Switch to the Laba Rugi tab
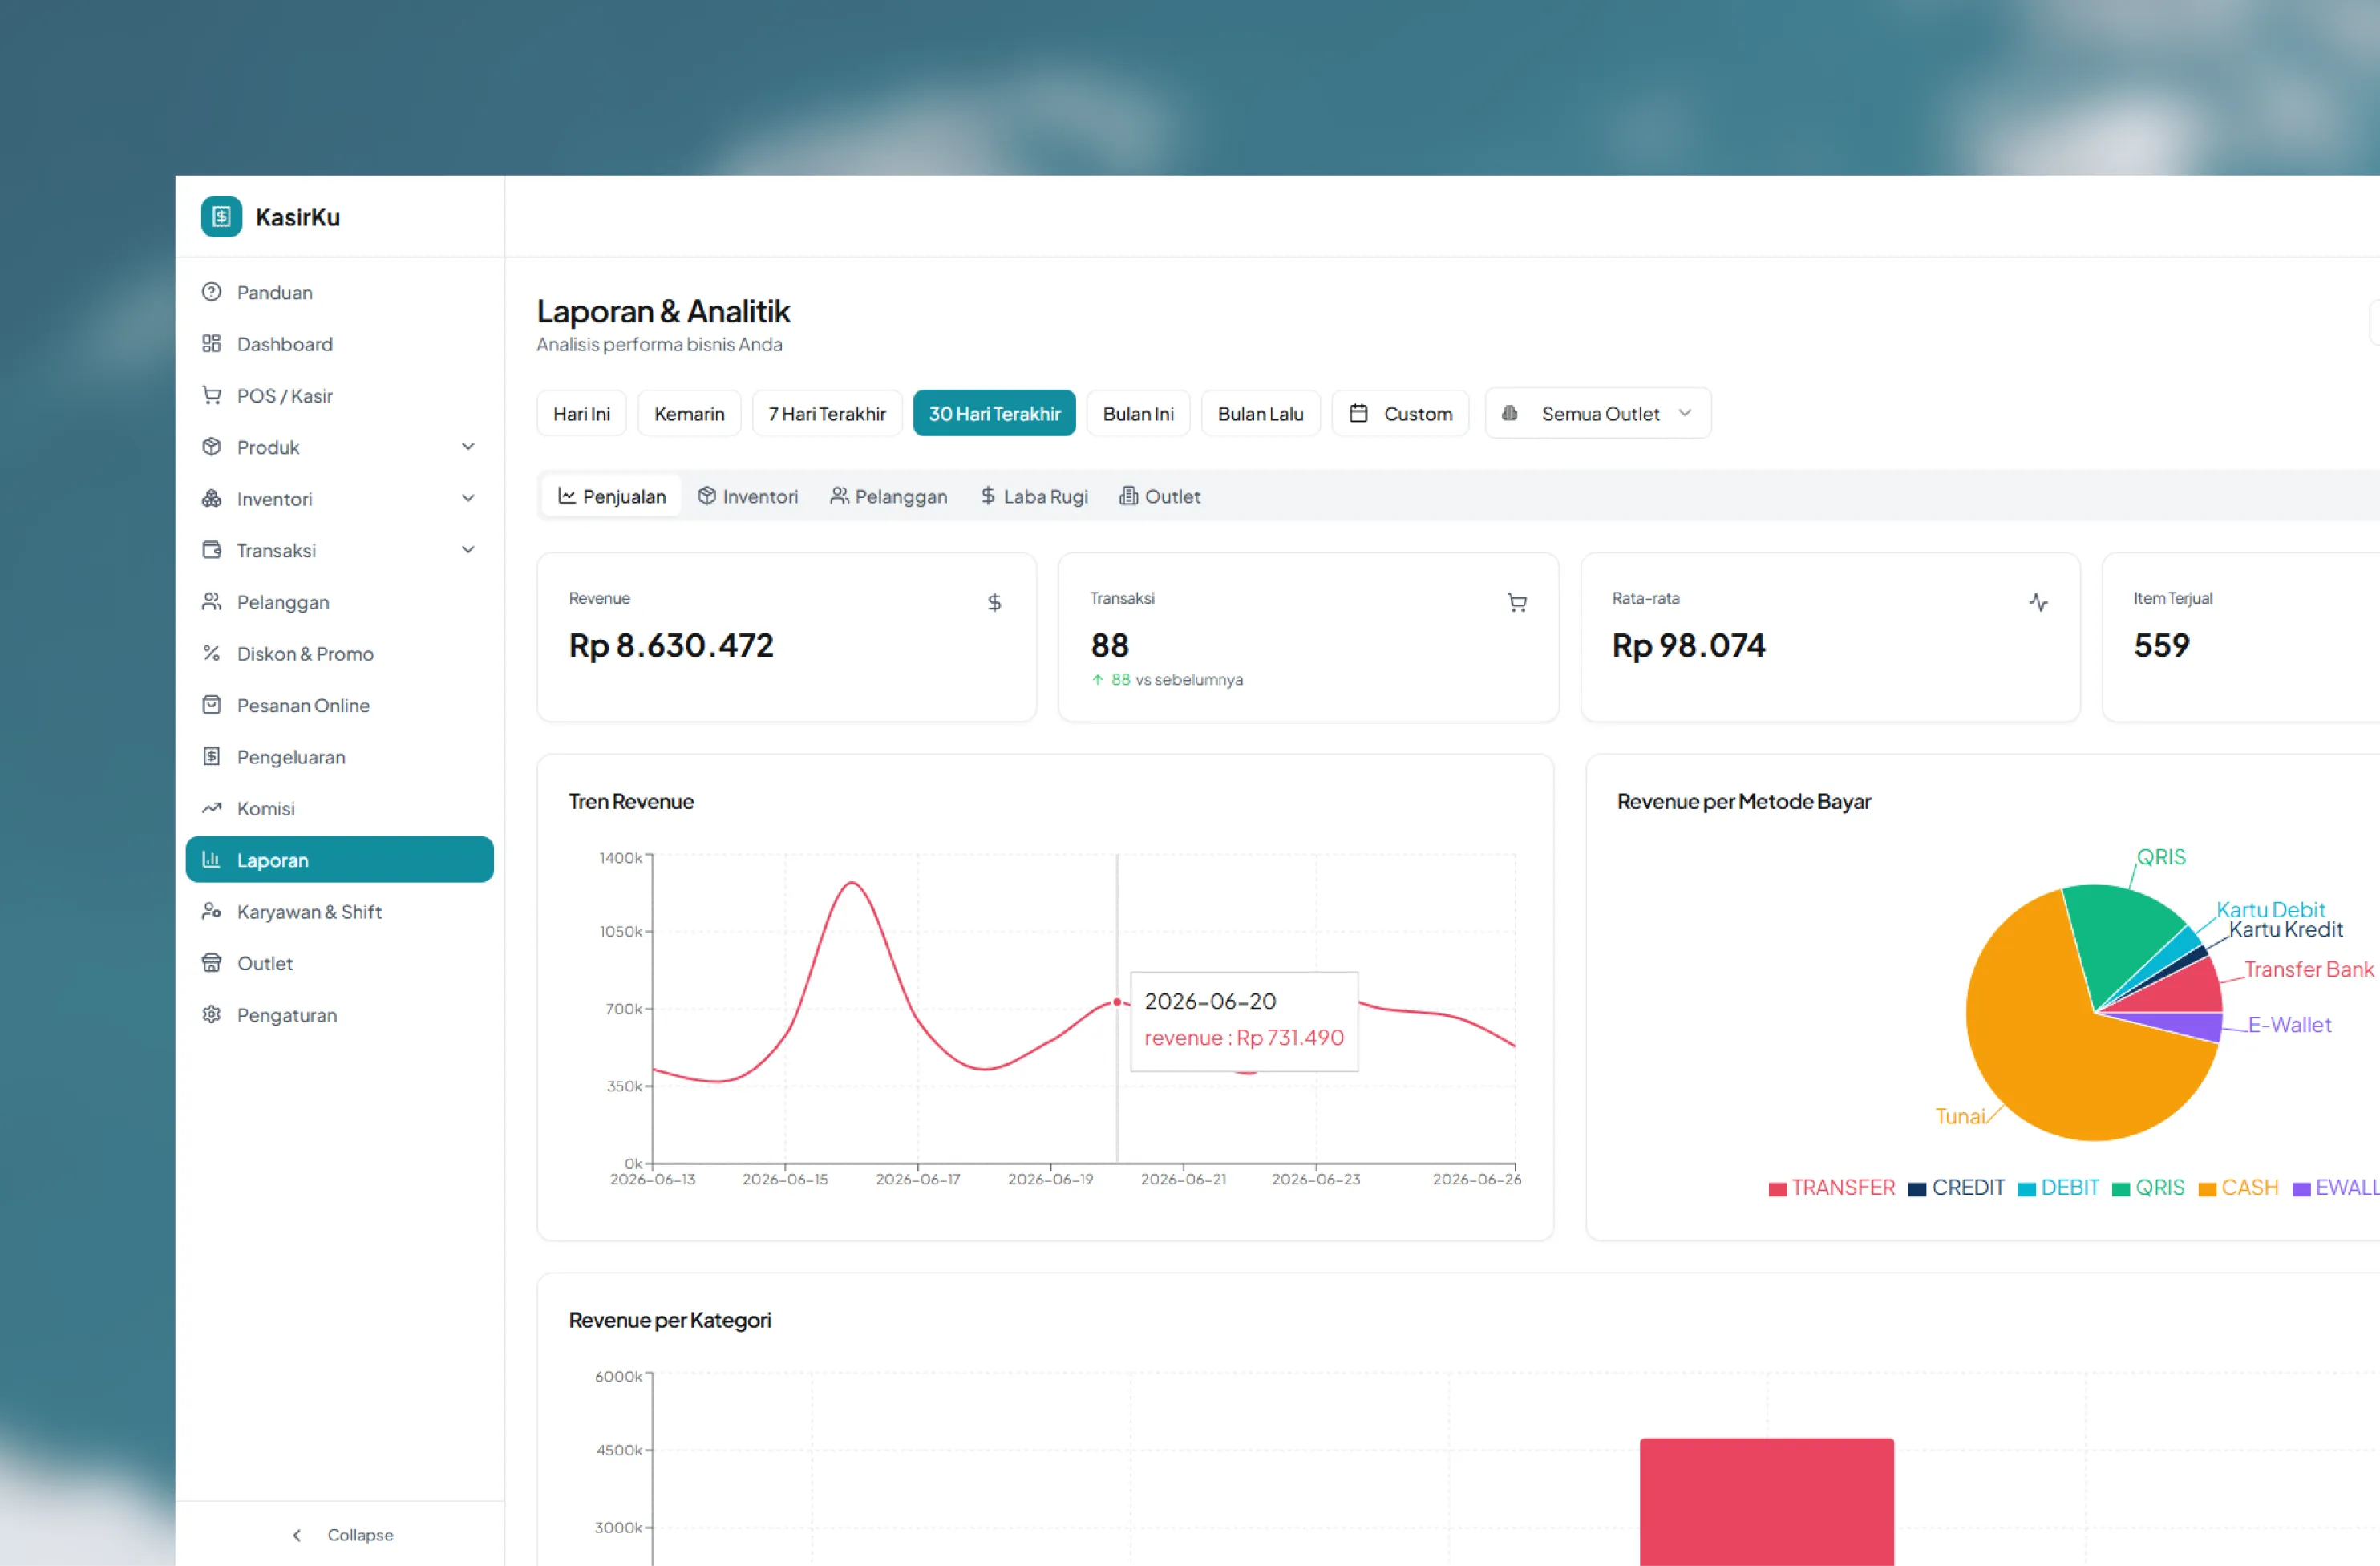Screen dimensions: 2380x1566 pyautogui.click(x=1034, y=496)
